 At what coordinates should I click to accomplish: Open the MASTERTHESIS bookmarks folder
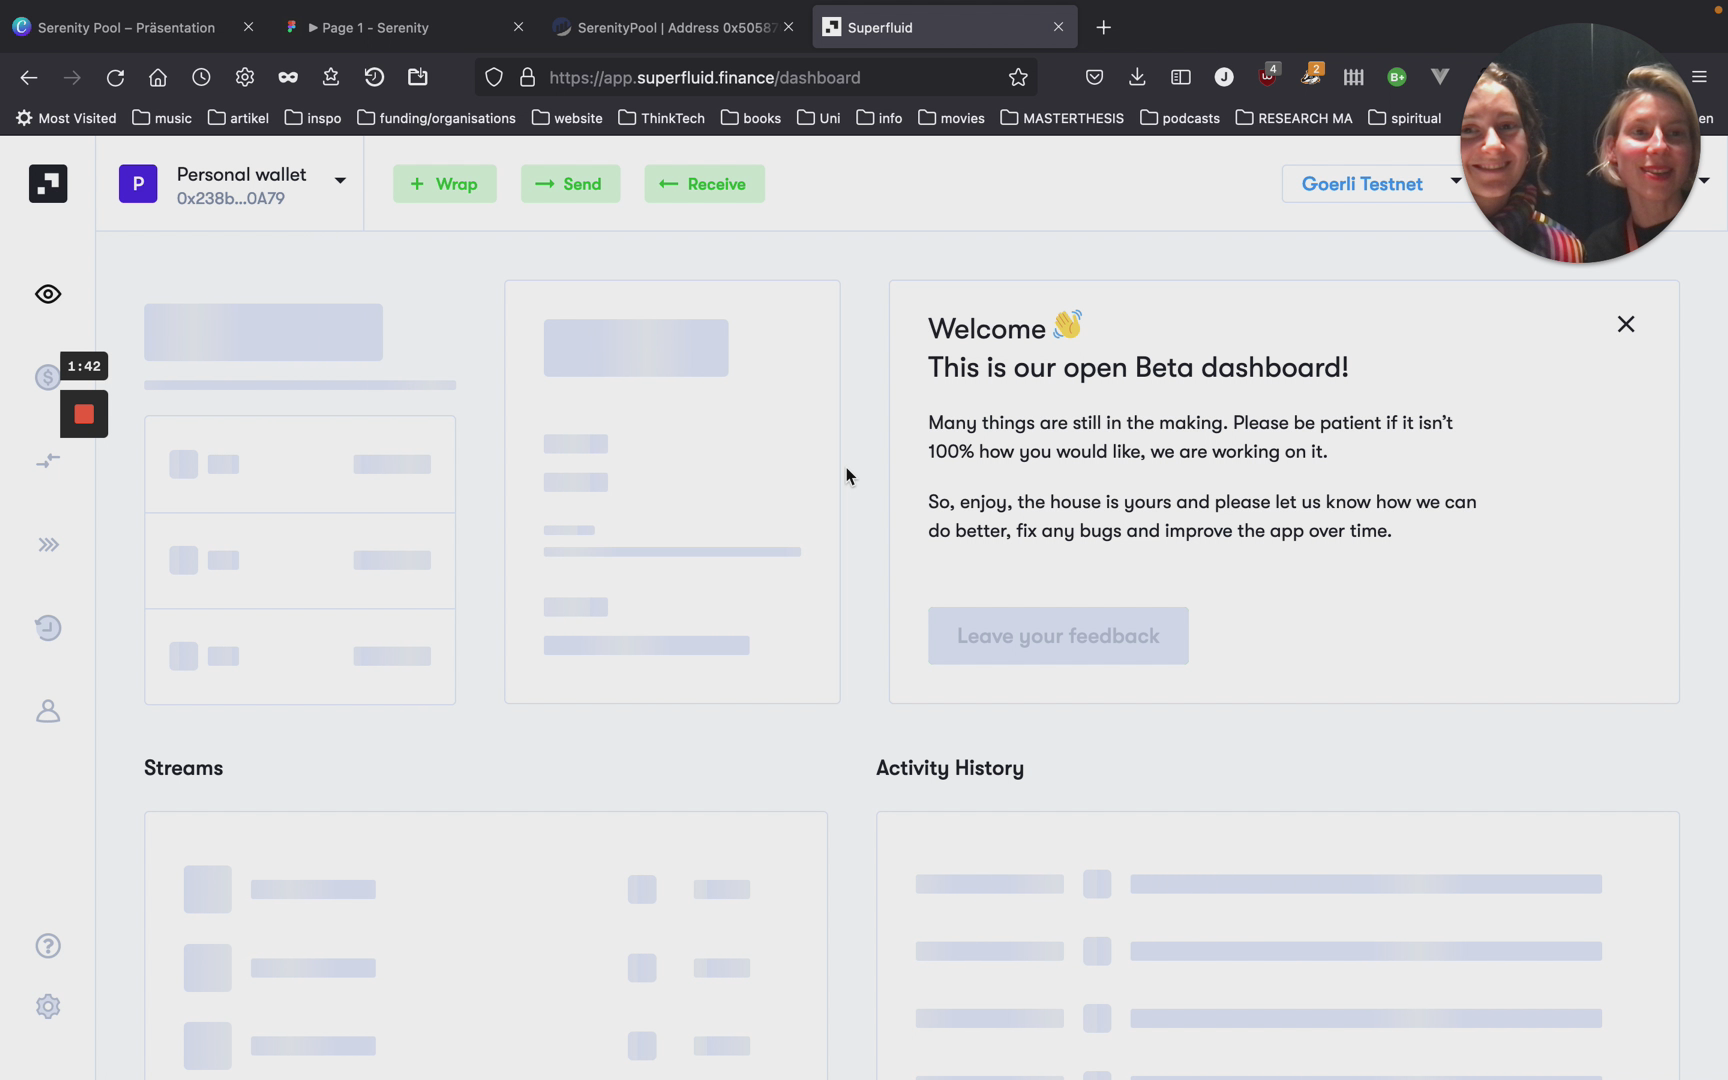tap(1061, 118)
